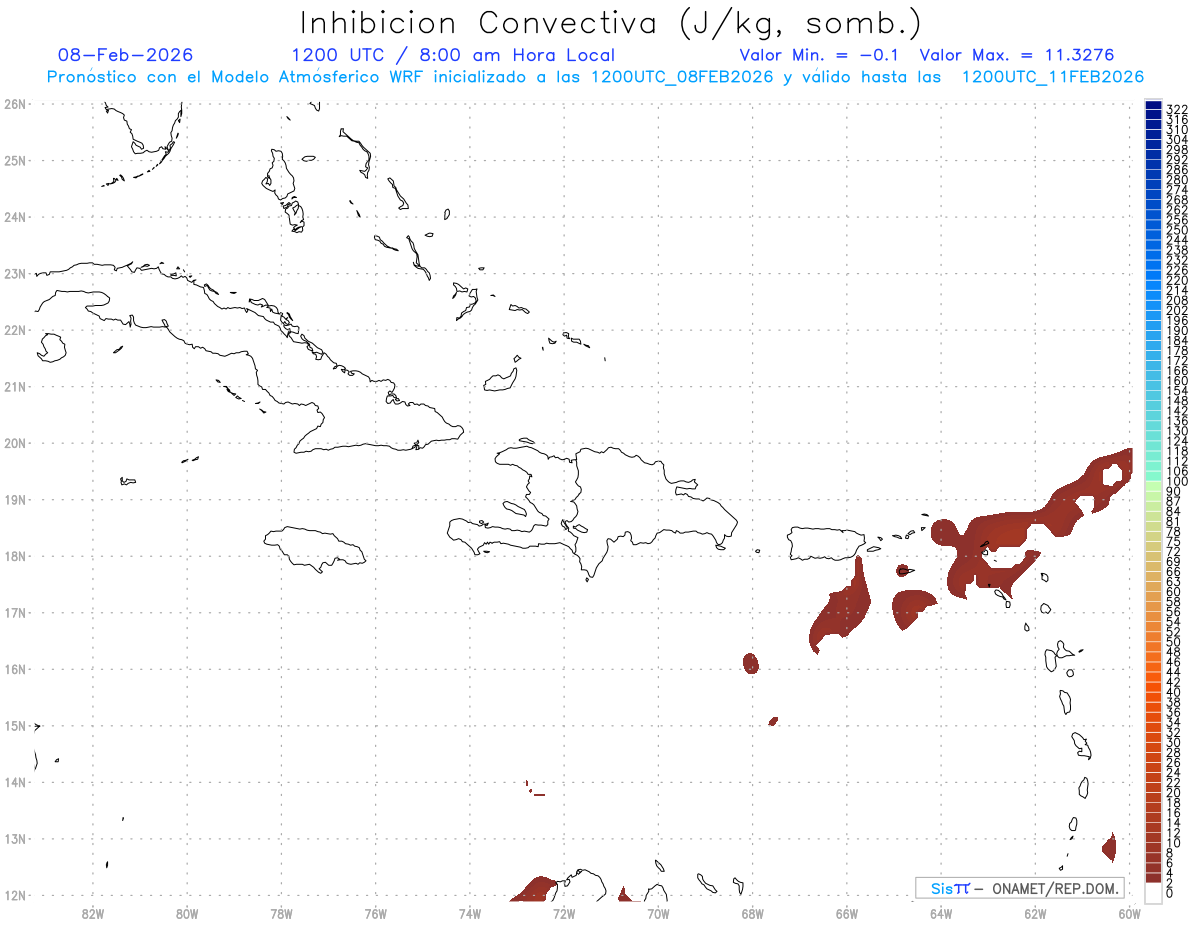The image size is (1200, 927).
Task: Click the title 'Inhibicion Convectiva (J/kg, somb.)'
Action: pos(611,24)
